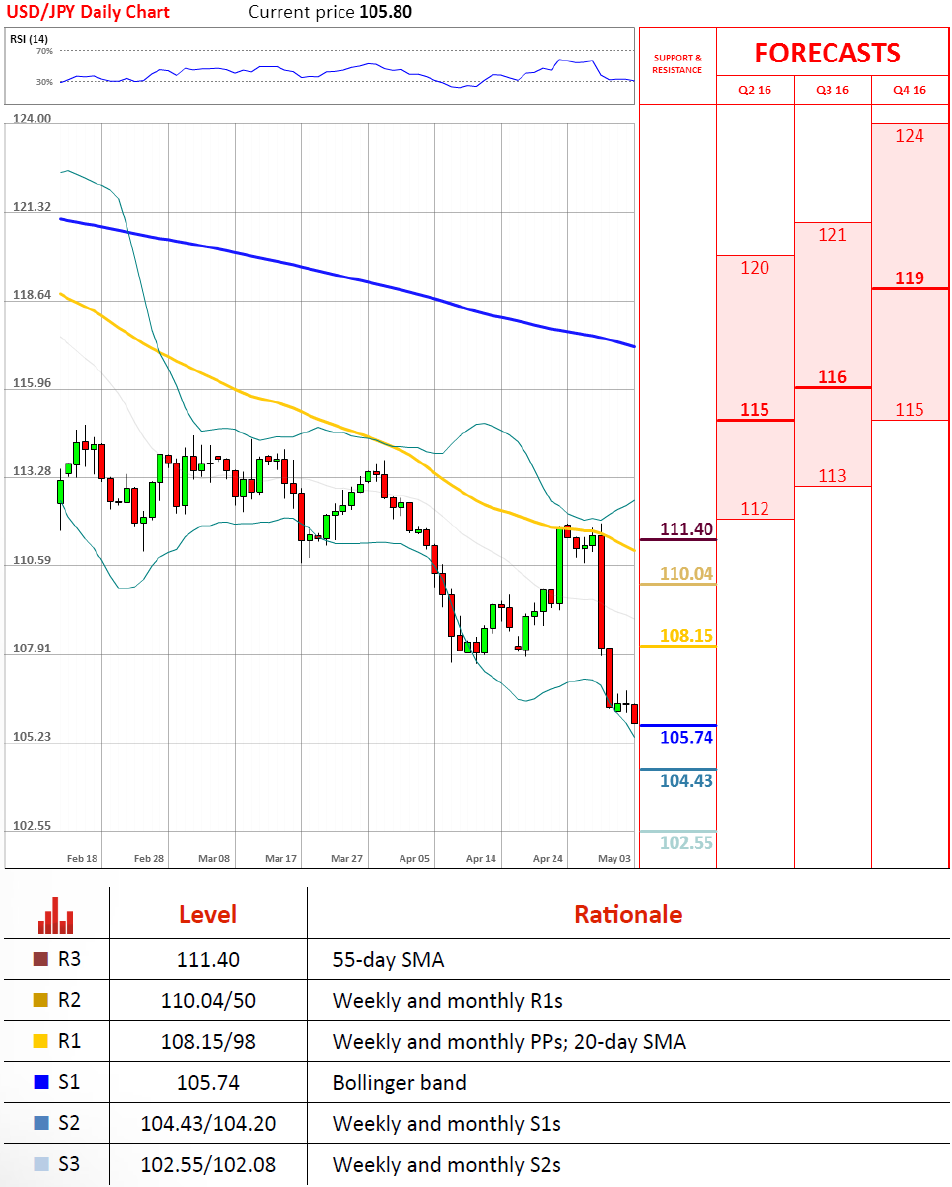Viewport: 952px width, 1187px height.
Task: Click the S1 level value 105.74 in table
Action: (x=208, y=1083)
